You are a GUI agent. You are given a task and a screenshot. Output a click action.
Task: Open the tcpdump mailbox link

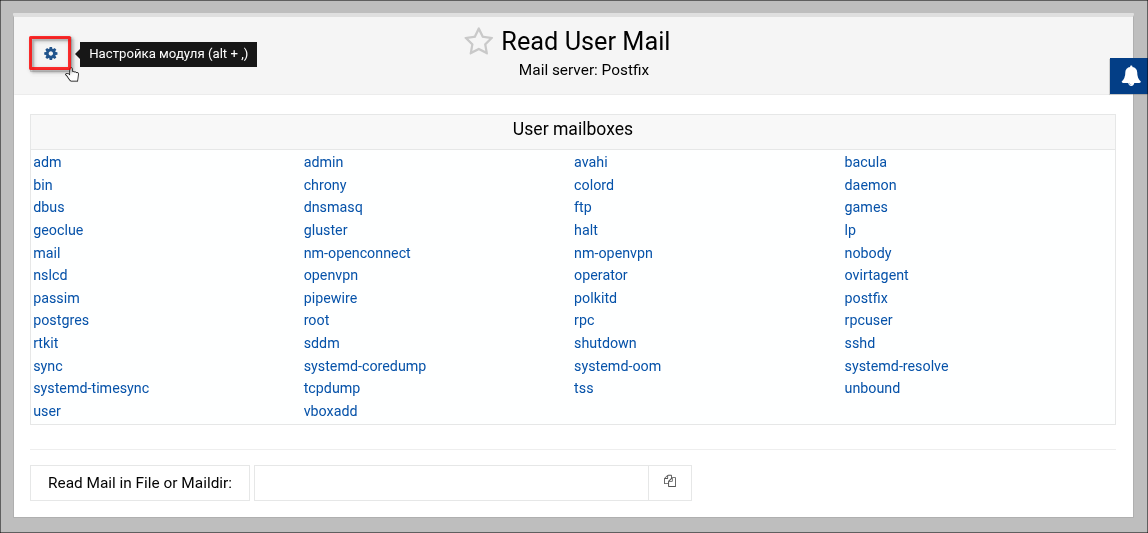332,388
